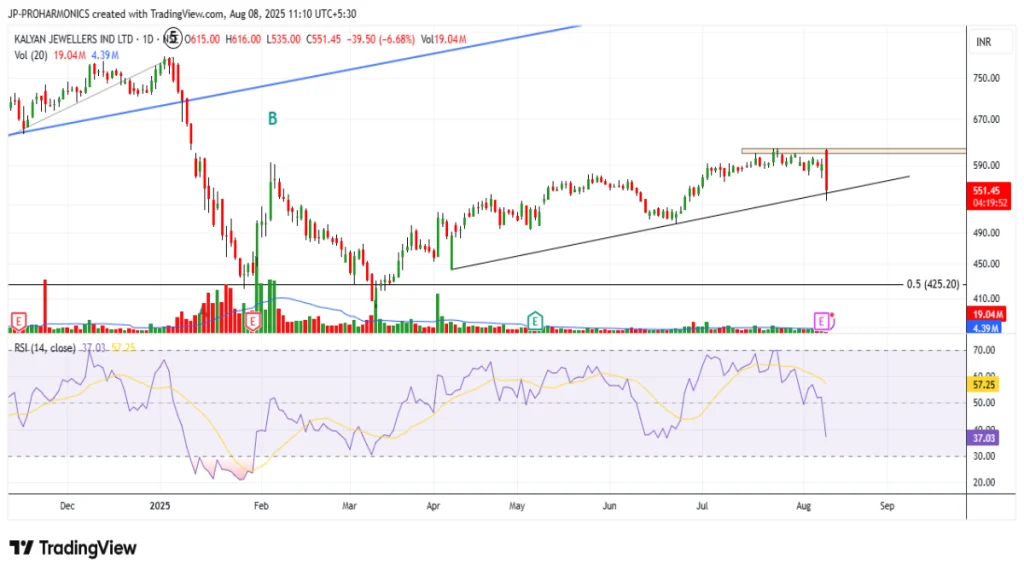Click the 490.00 price axis value

point(986,232)
